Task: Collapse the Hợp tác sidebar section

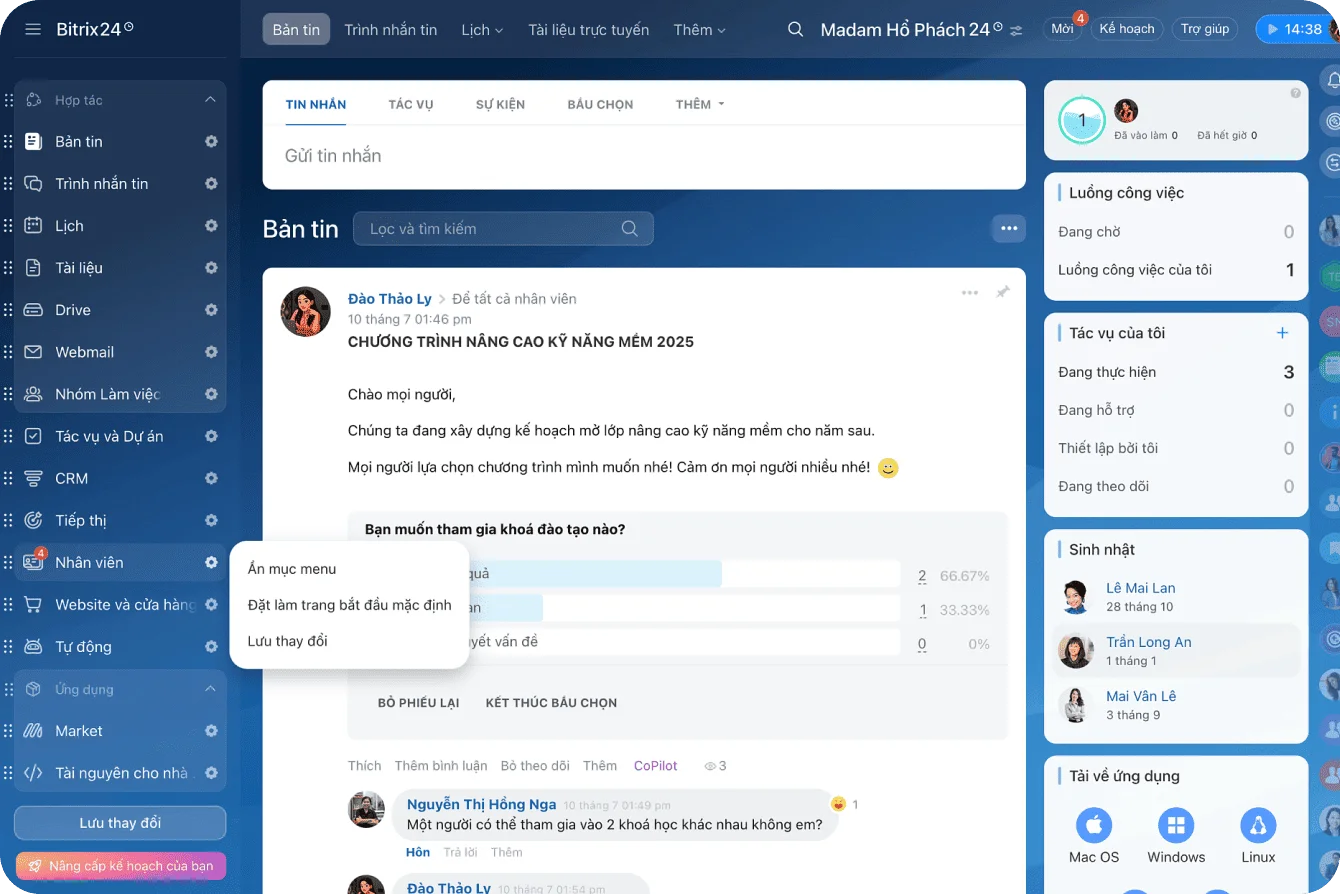Action: point(210,100)
